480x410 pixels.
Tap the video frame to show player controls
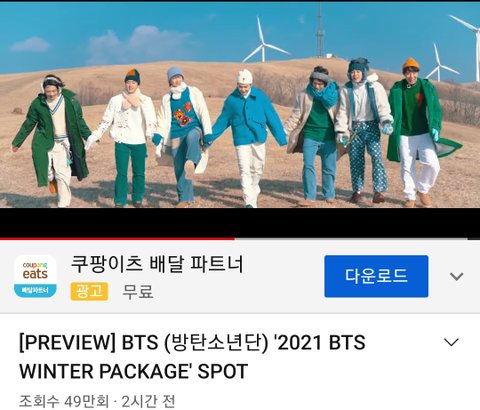coord(240,105)
